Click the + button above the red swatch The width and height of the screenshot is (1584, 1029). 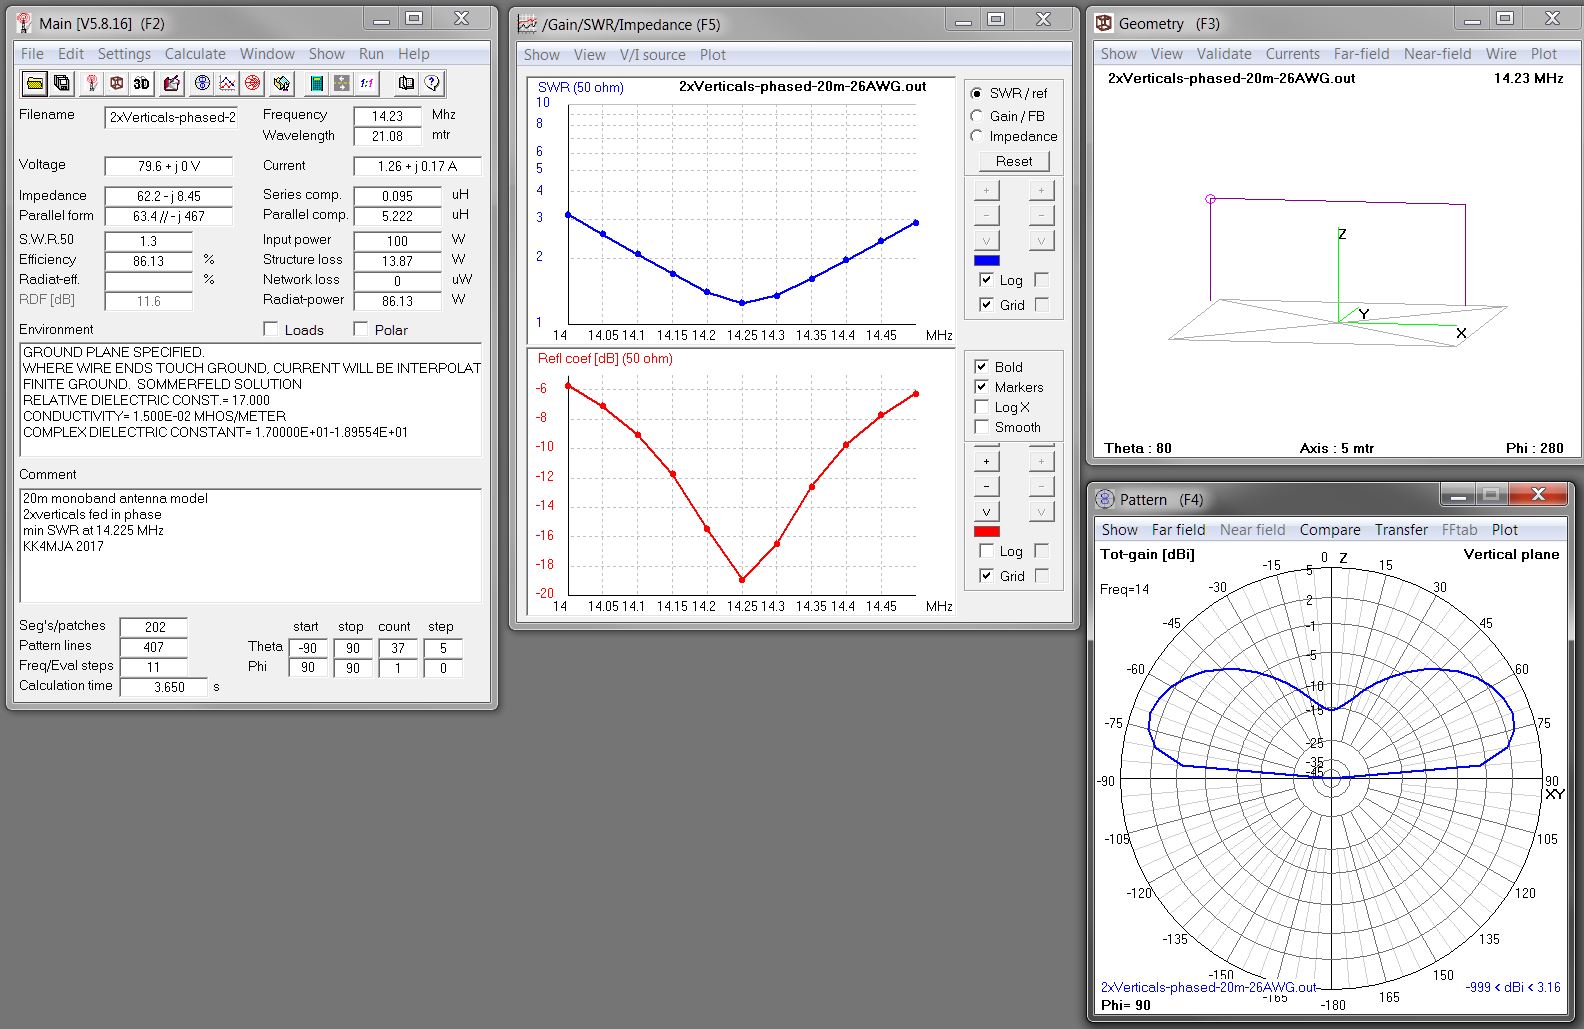pos(986,461)
